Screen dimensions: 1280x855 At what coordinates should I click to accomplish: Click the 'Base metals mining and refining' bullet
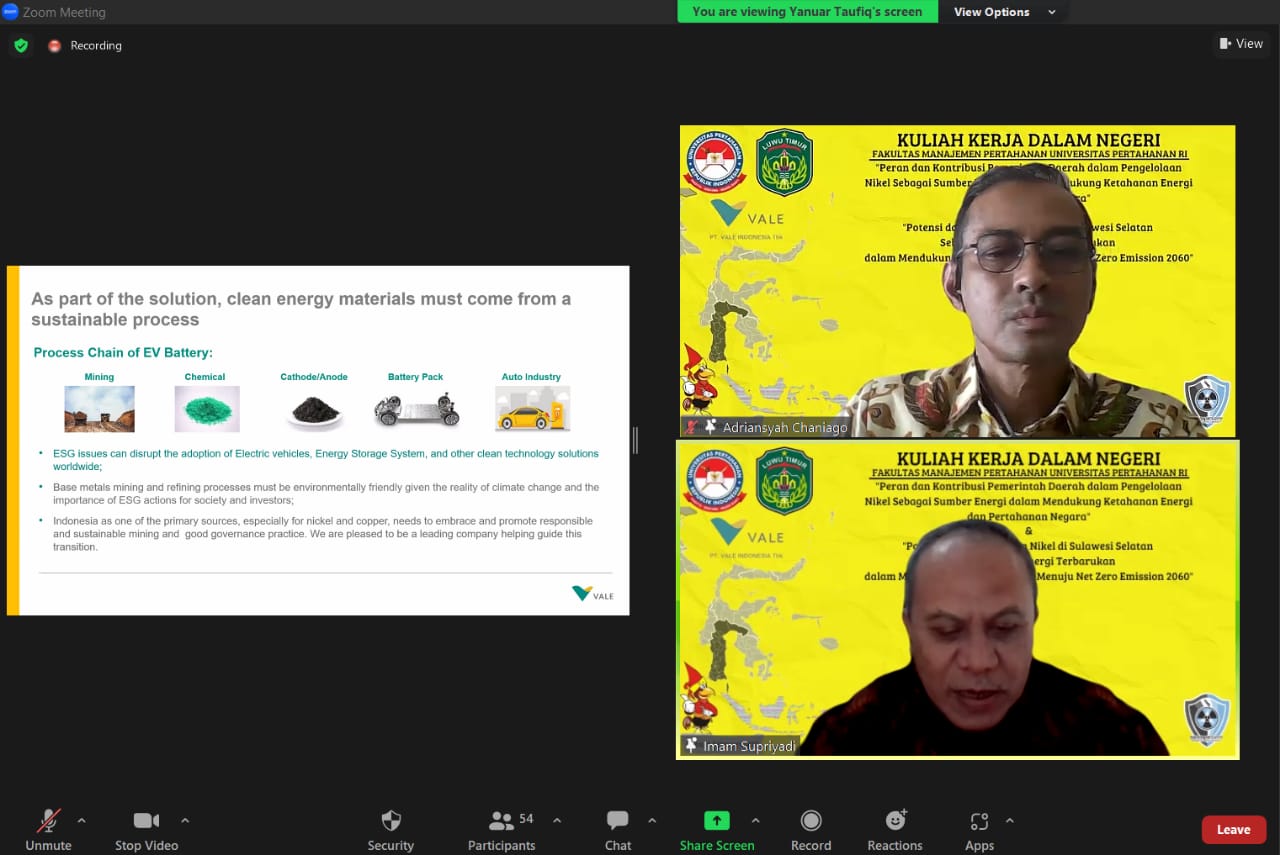(x=326, y=494)
